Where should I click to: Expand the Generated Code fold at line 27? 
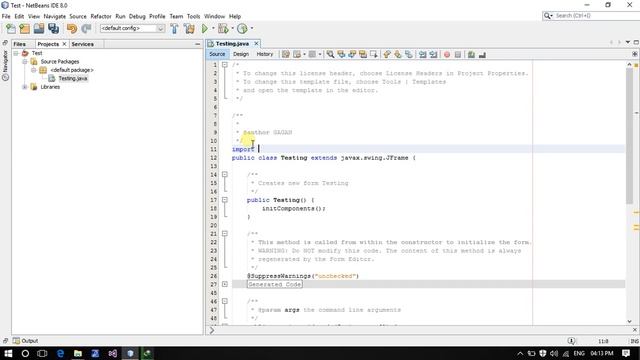click(224, 284)
